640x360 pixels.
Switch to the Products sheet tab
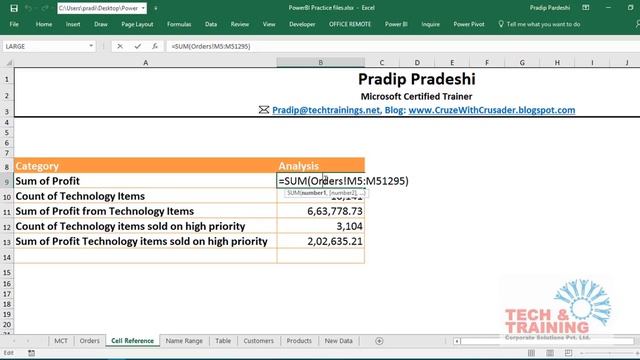[299, 341]
